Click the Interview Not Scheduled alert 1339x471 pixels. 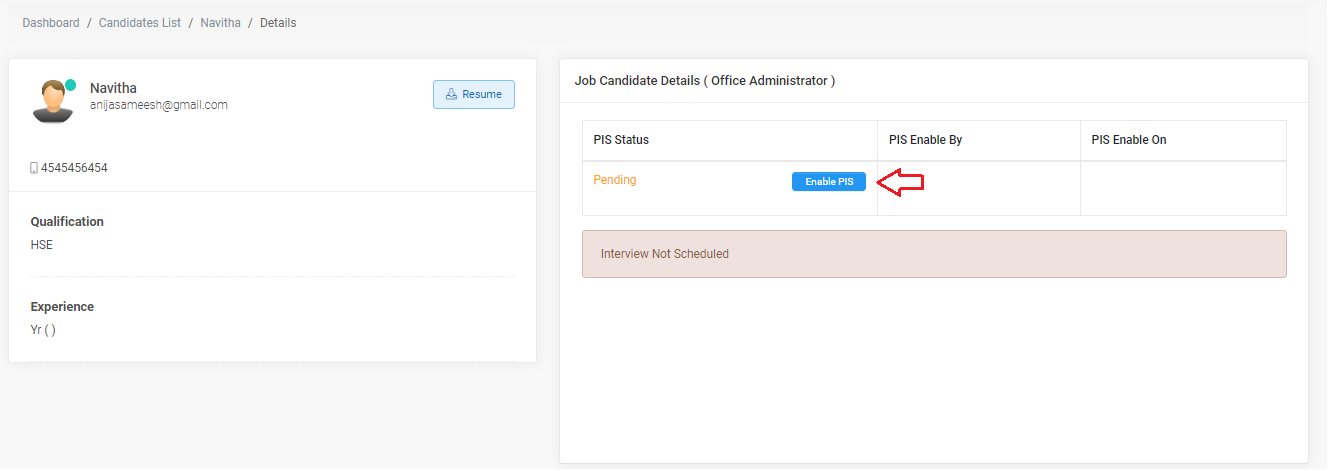[x=934, y=254]
